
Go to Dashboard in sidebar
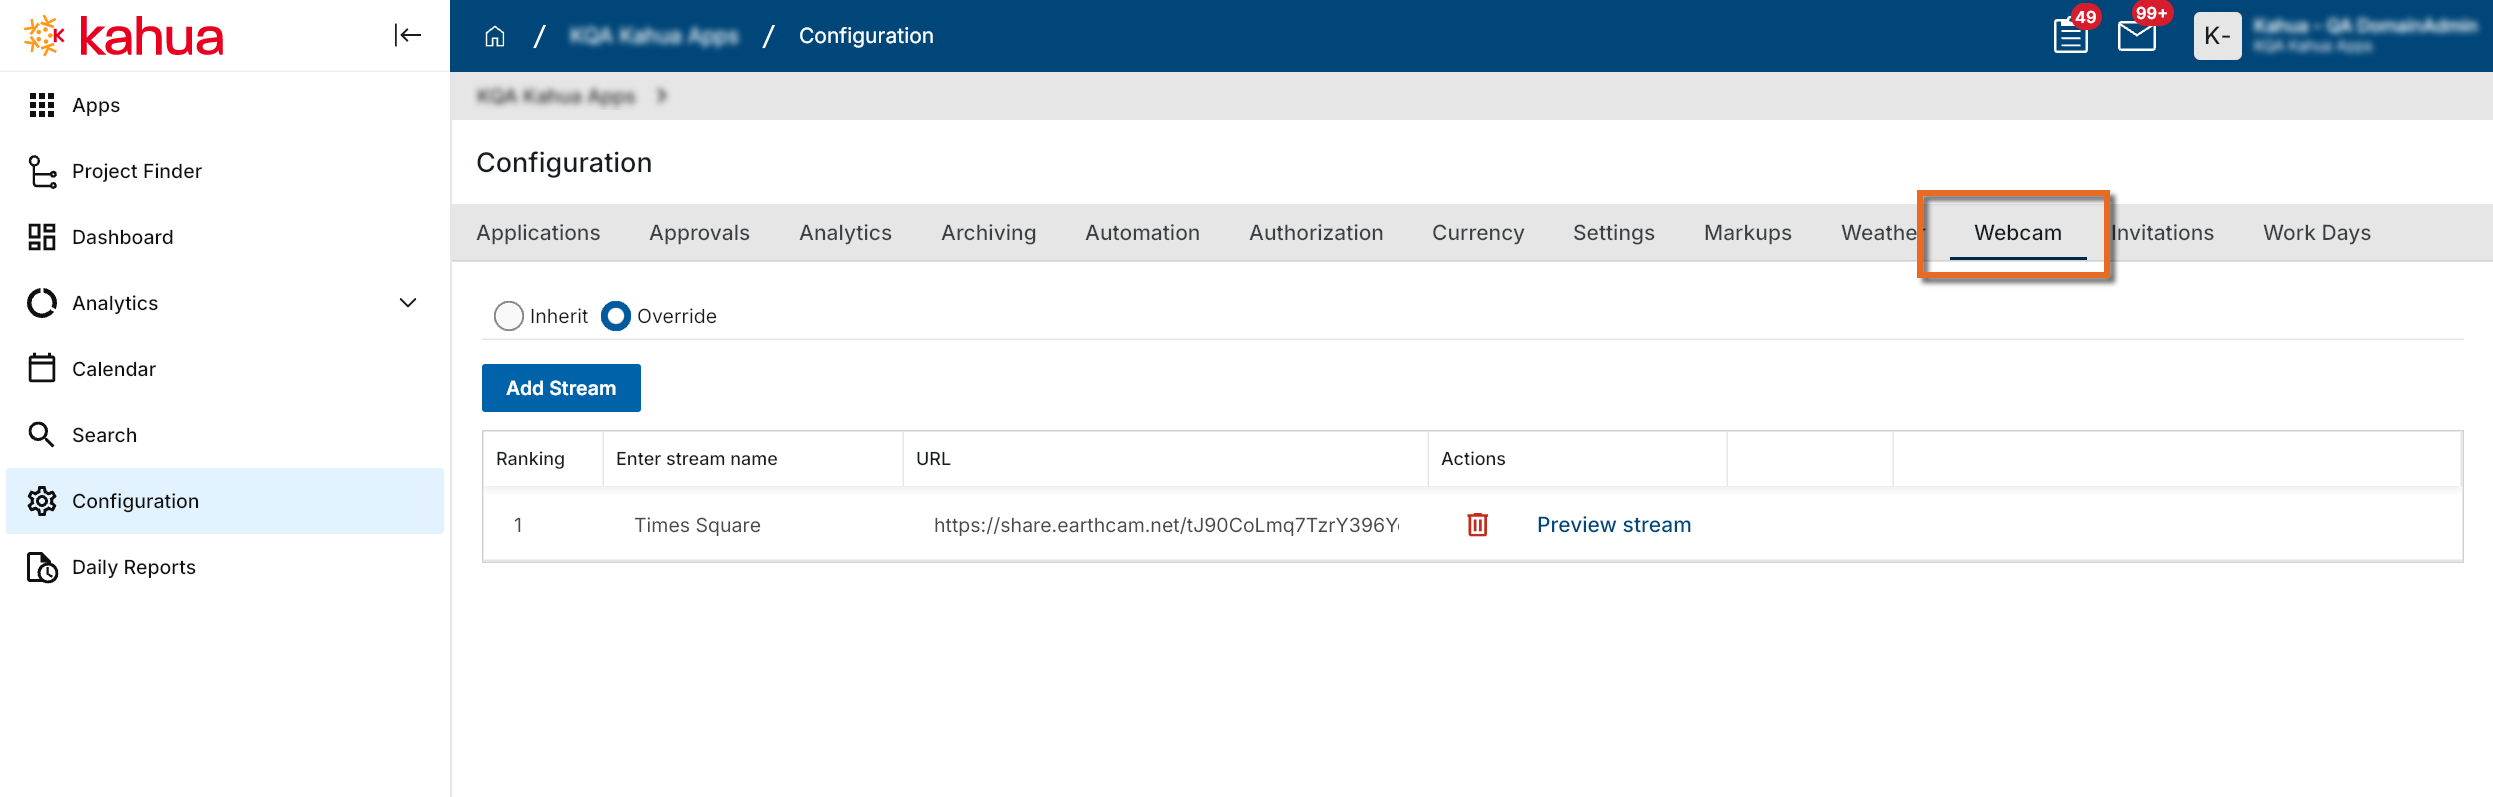(122, 237)
